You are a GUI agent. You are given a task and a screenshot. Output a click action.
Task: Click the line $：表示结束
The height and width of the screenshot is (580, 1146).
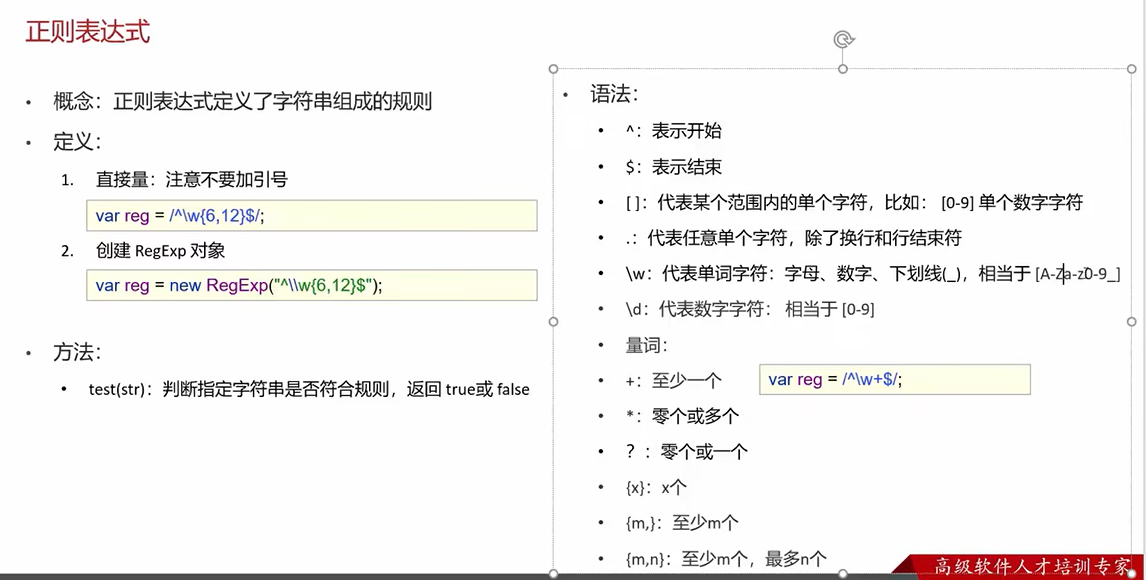pos(673,167)
